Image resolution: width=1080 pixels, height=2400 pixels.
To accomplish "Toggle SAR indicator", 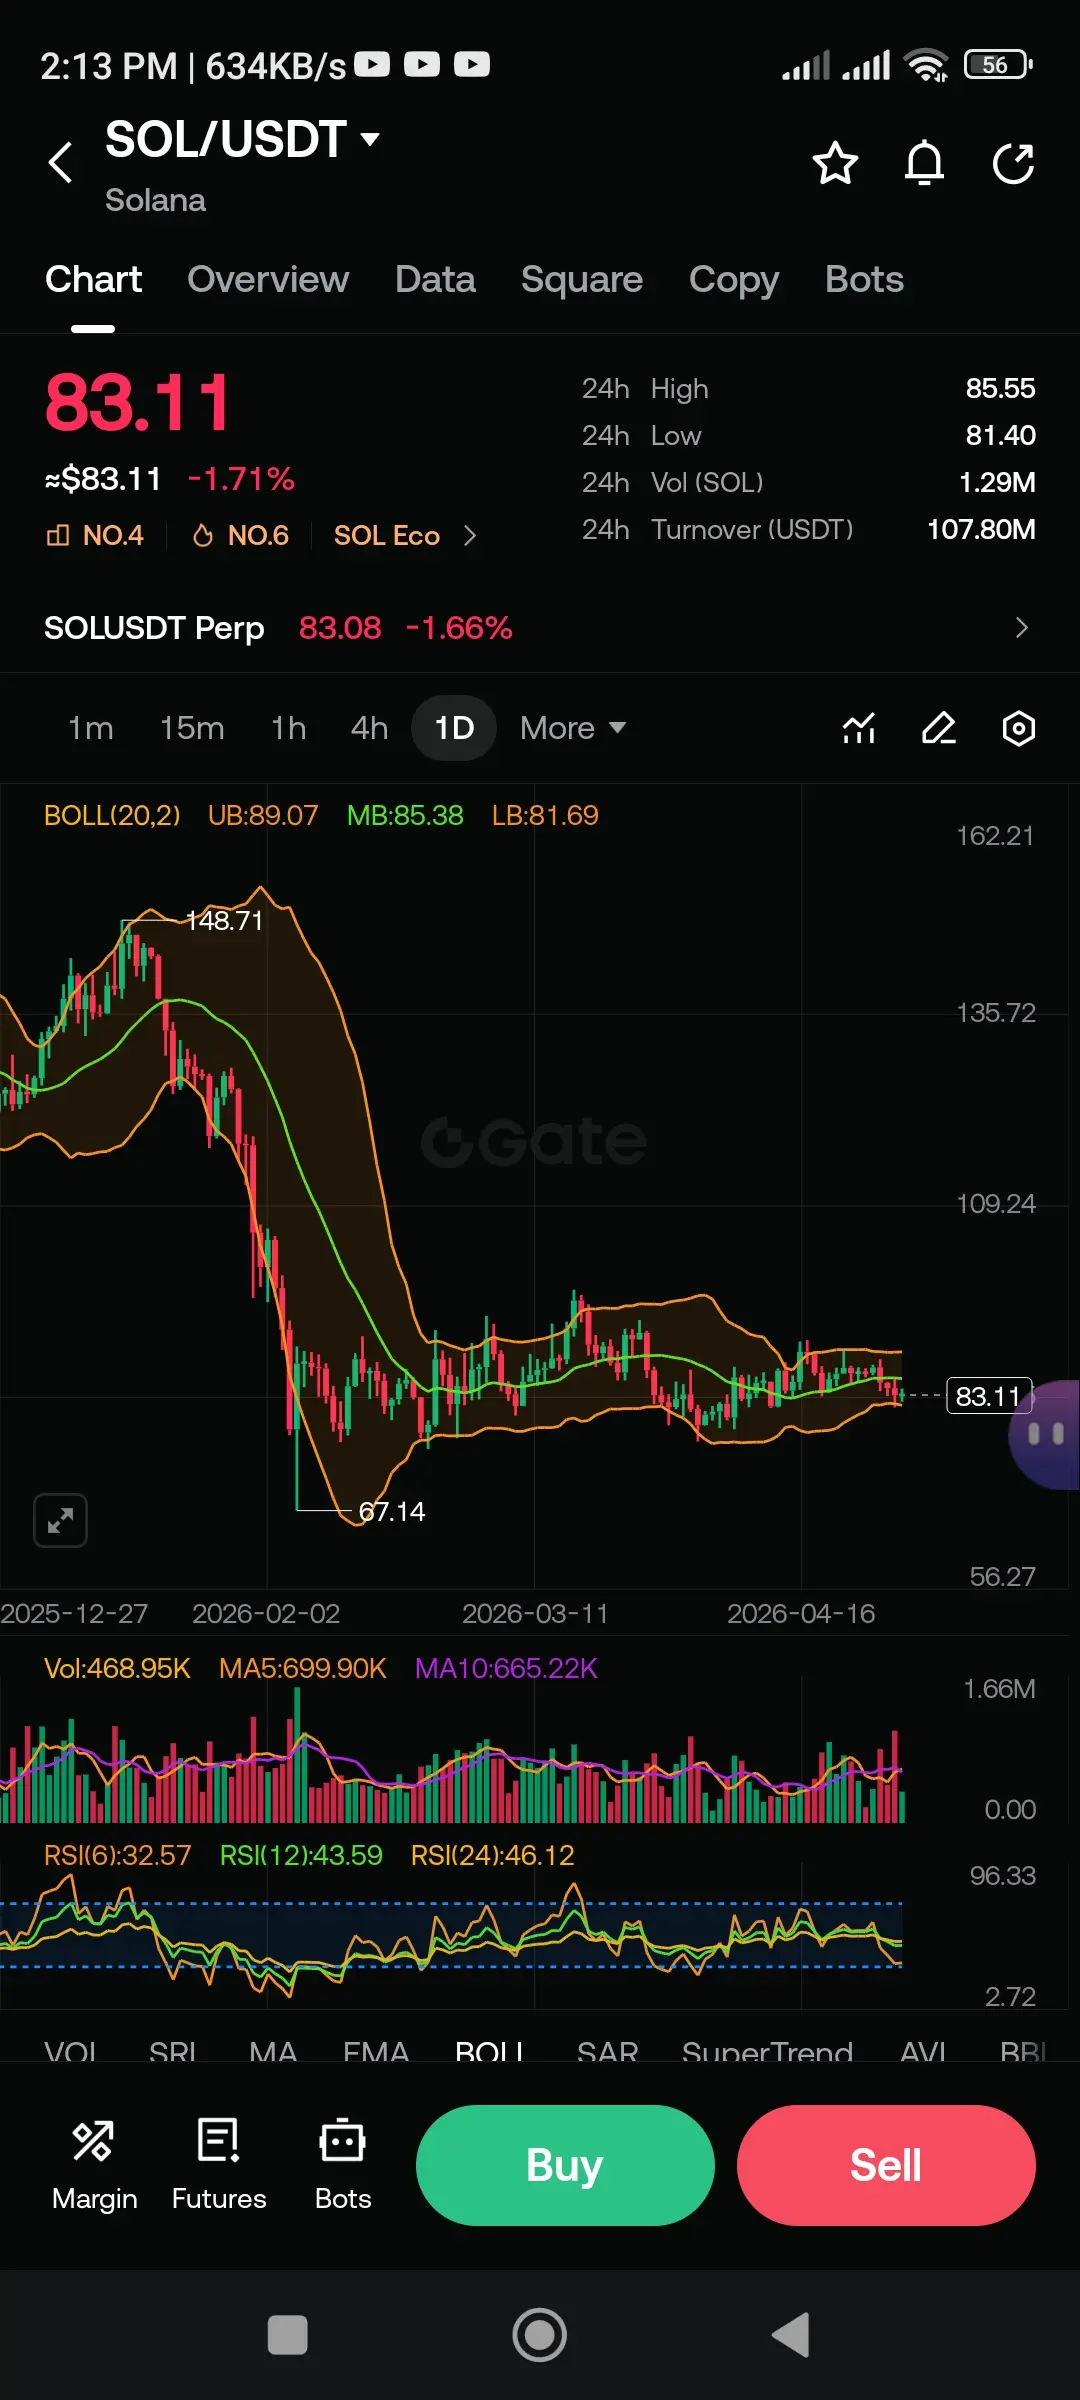I will click(x=607, y=2052).
